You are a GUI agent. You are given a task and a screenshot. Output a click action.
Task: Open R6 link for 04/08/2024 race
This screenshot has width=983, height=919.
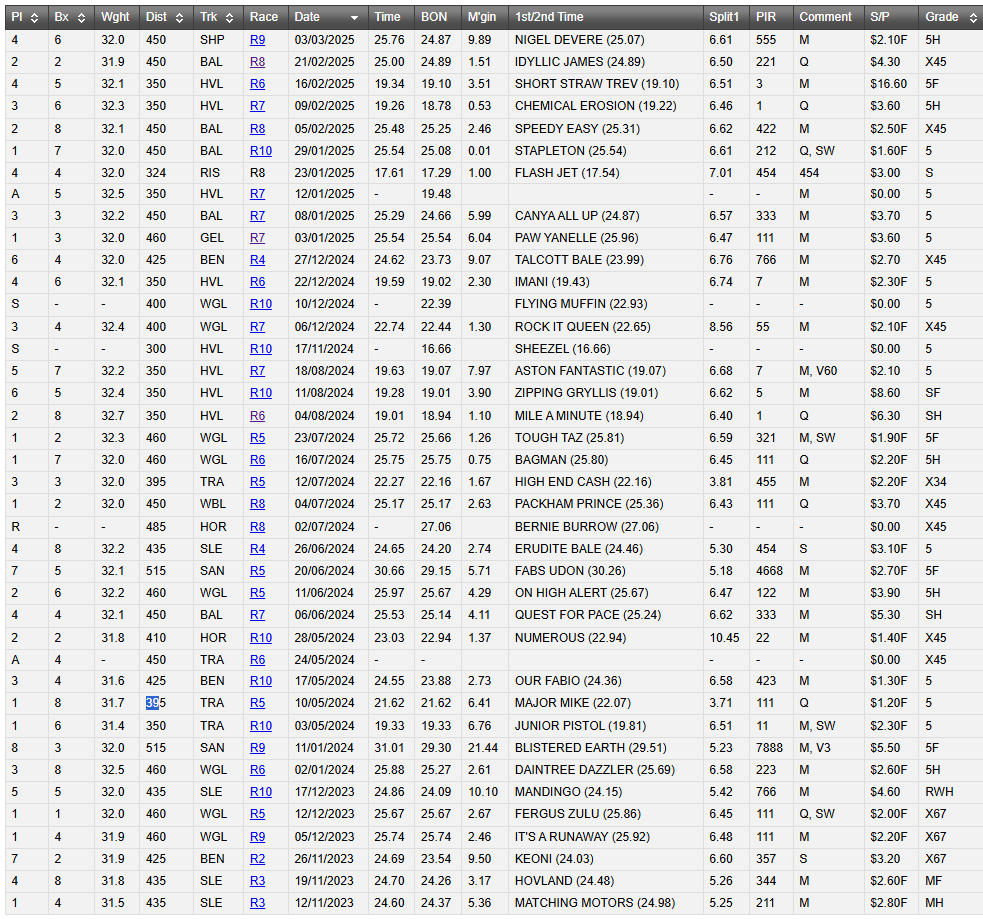point(257,416)
